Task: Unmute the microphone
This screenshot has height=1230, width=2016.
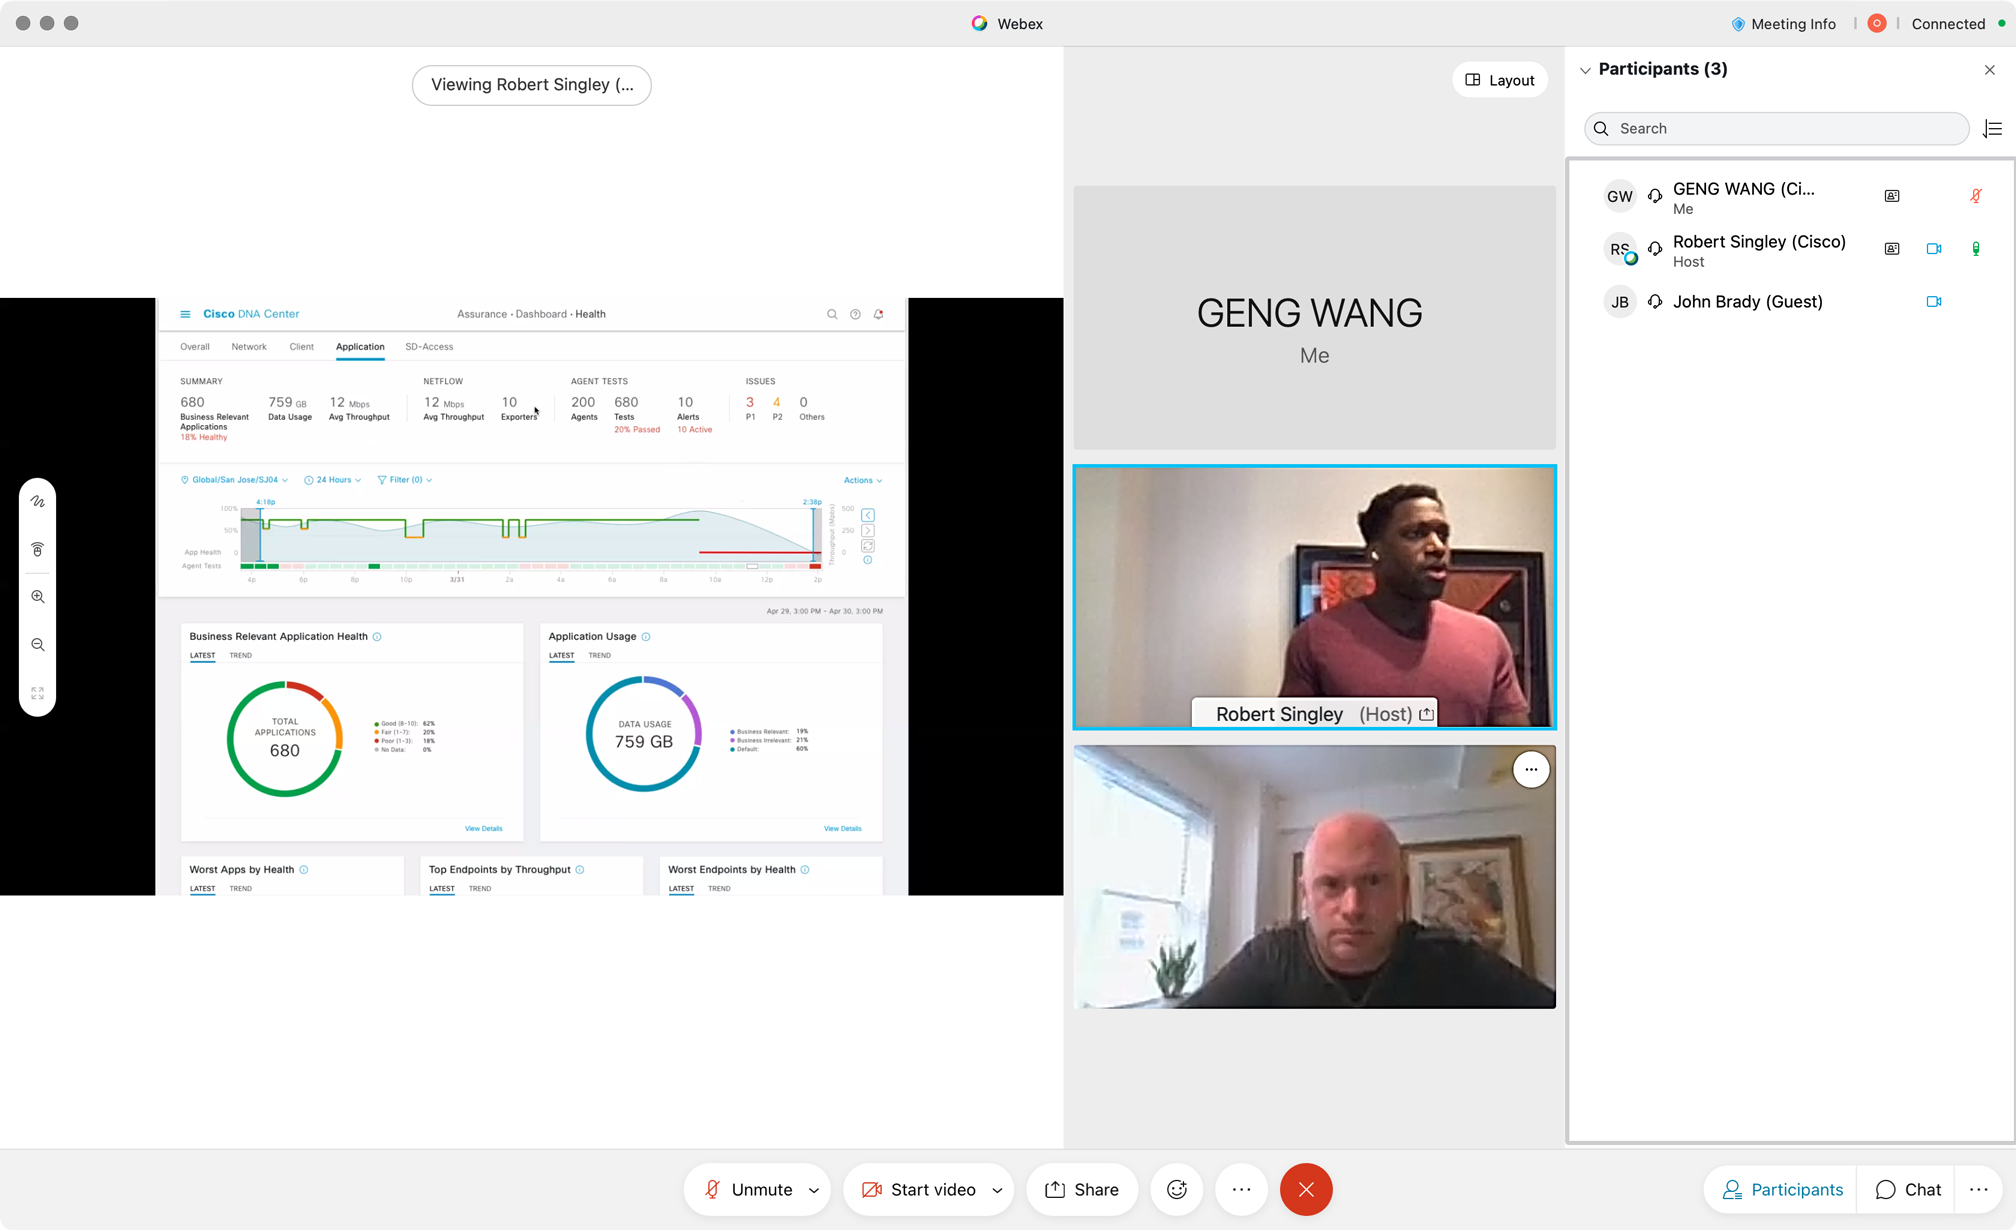Action: click(748, 1189)
